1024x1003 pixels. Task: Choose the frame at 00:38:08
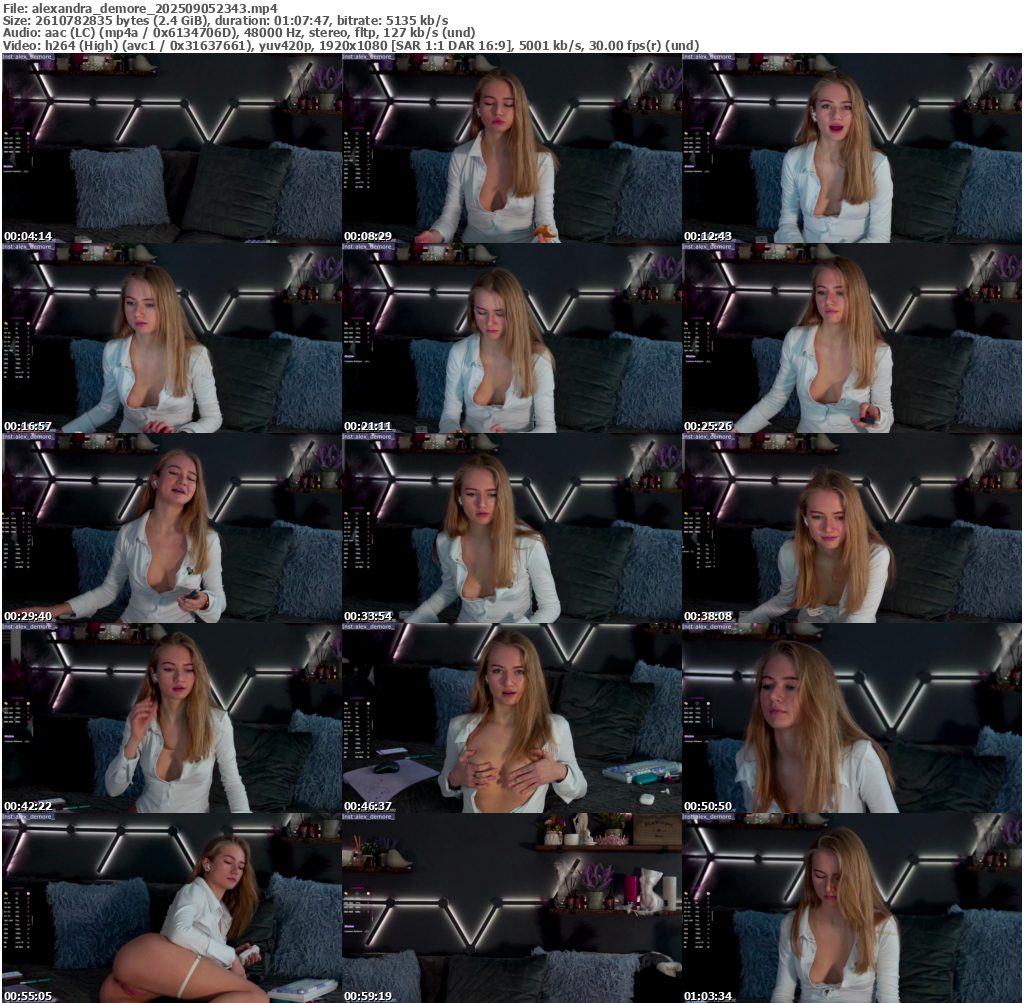[x=852, y=528]
